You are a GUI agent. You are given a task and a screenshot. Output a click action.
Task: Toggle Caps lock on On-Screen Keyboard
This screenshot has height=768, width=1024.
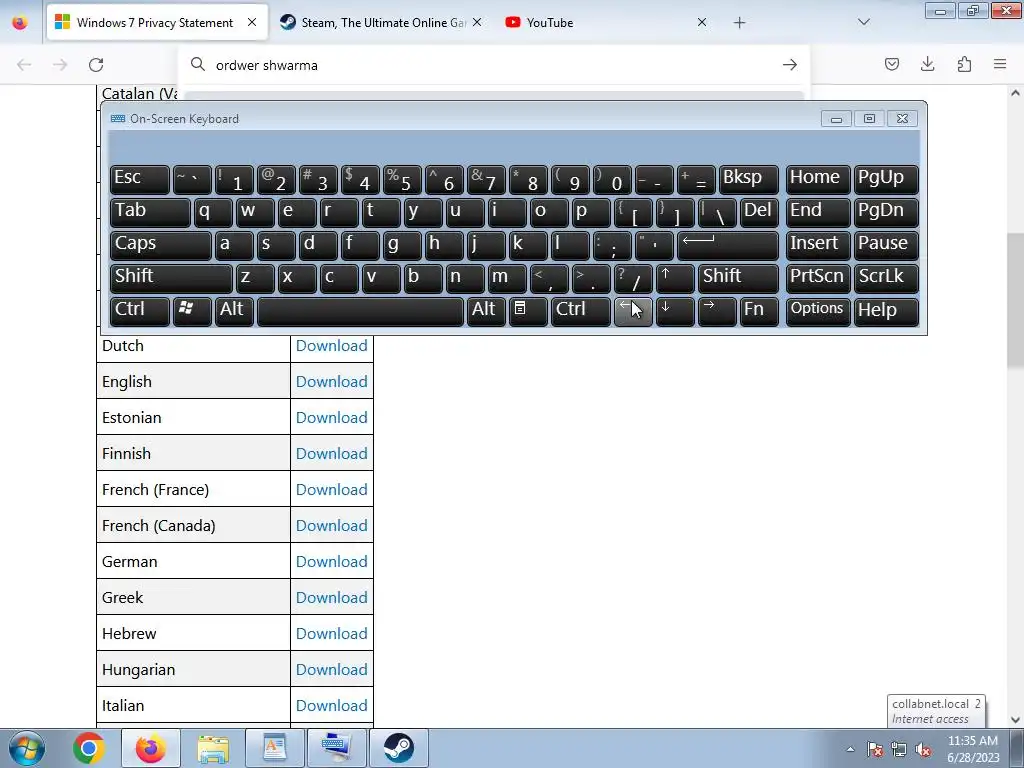tap(161, 246)
